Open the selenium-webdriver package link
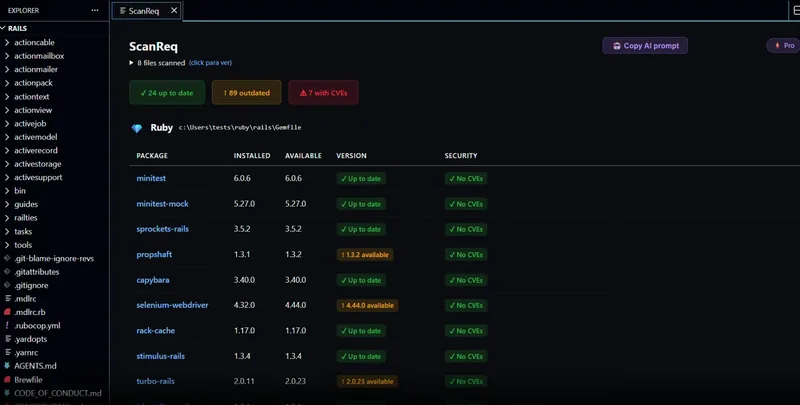The image size is (800, 405). [172, 305]
